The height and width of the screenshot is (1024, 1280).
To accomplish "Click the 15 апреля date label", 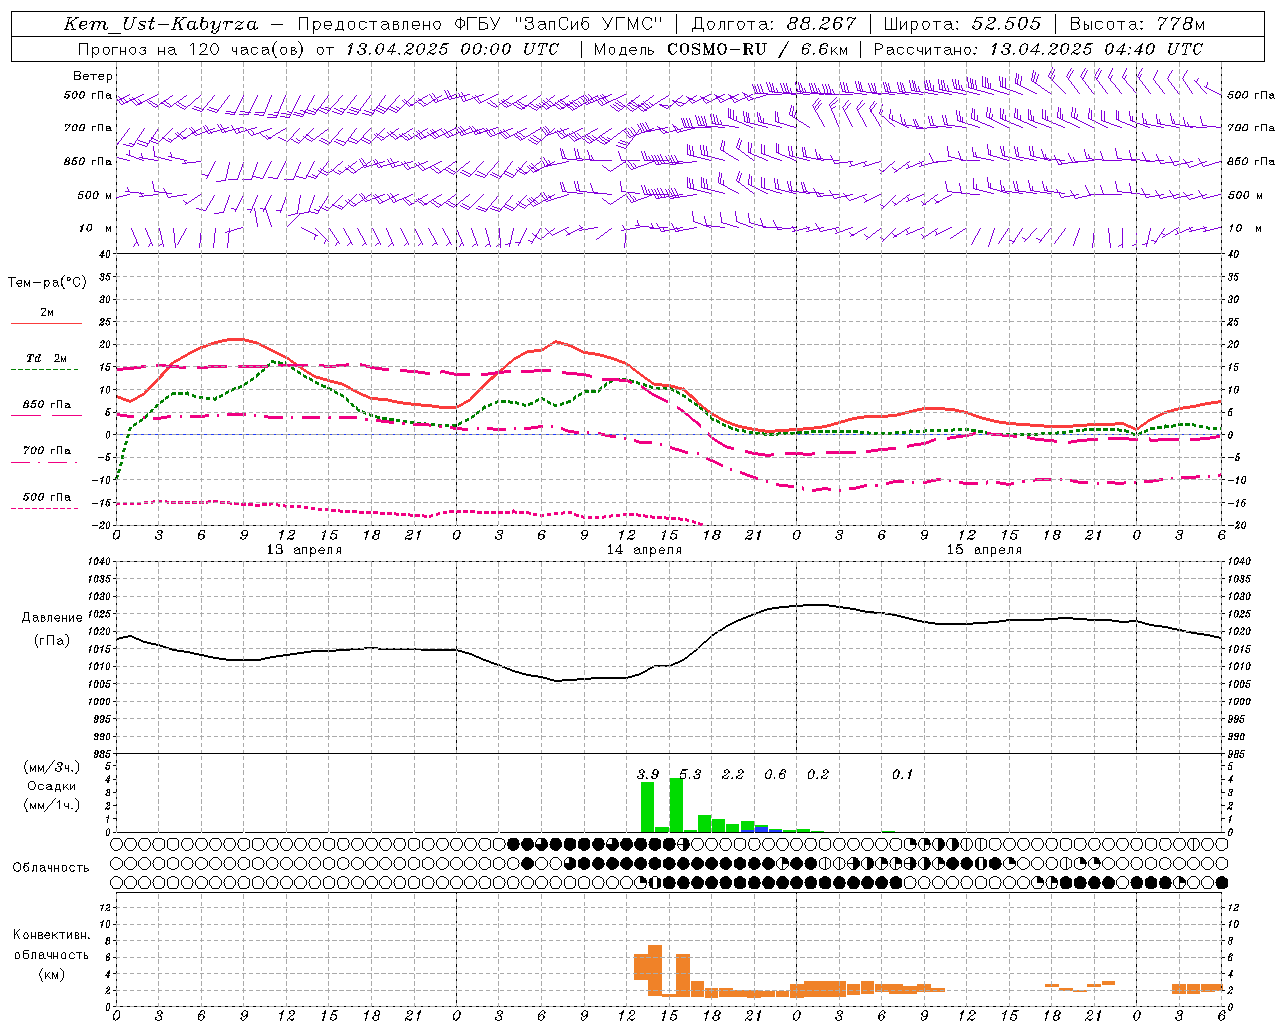I will click(x=984, y=550).
